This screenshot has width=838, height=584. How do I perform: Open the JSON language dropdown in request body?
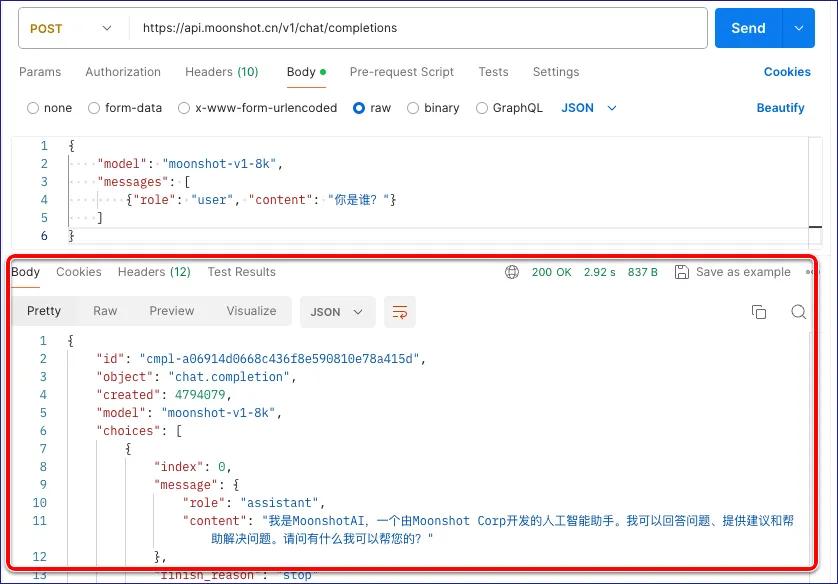pos(588,107)
